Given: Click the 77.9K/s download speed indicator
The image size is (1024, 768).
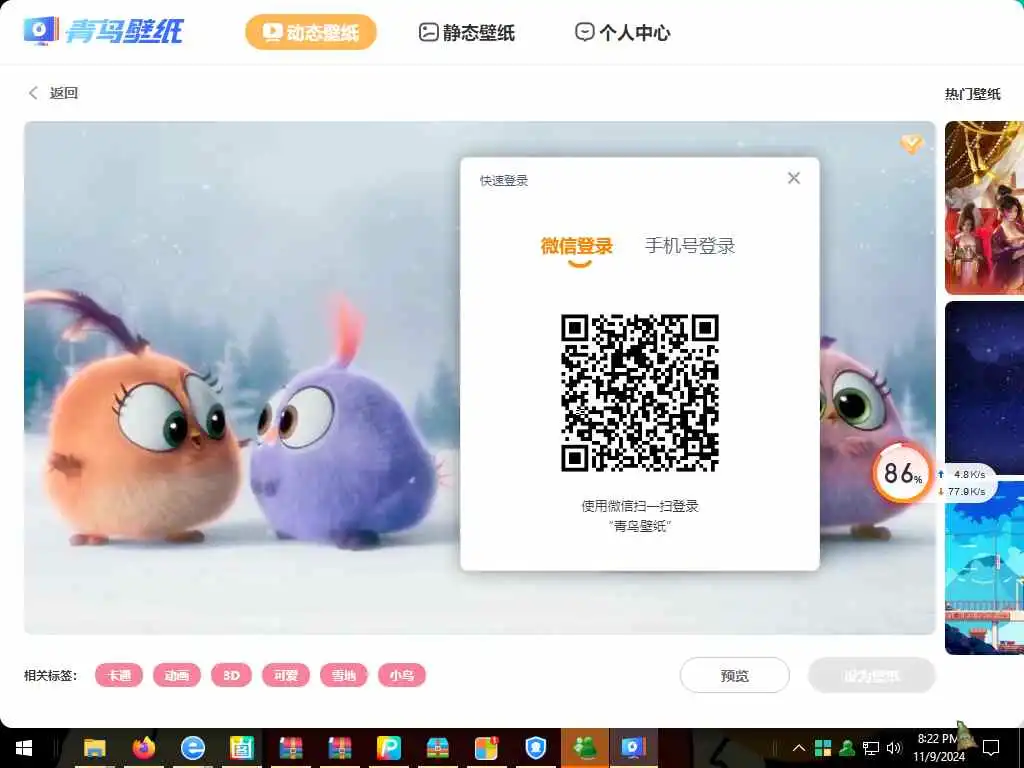Looking at the screenshot, I should tap(962, 492).
